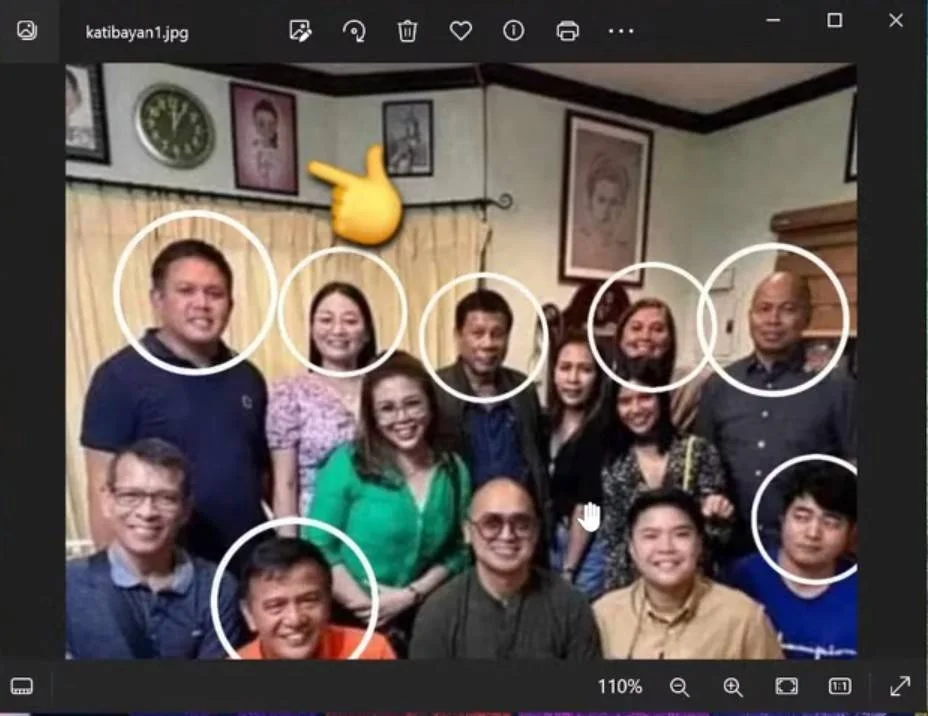Enter fullscreen with the diagonal arrow icon
The image size is (928, 716).
900,686
